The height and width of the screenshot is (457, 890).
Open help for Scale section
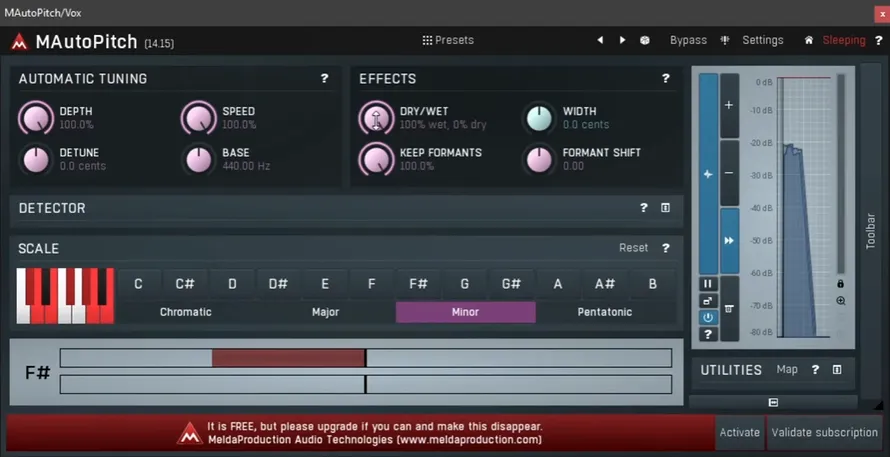[665, 248]
